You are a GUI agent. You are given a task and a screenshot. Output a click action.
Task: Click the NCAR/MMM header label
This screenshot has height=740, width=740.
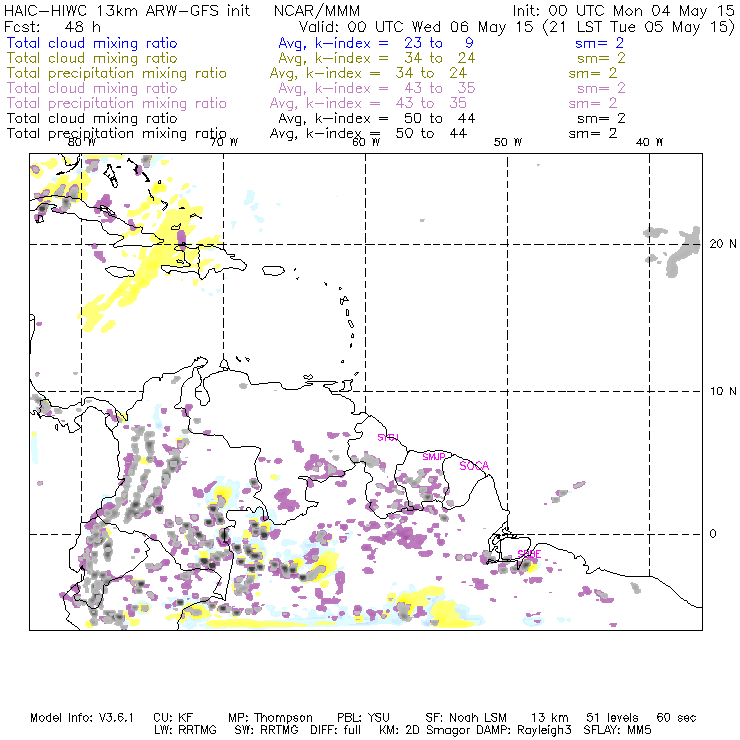[317, 11]
